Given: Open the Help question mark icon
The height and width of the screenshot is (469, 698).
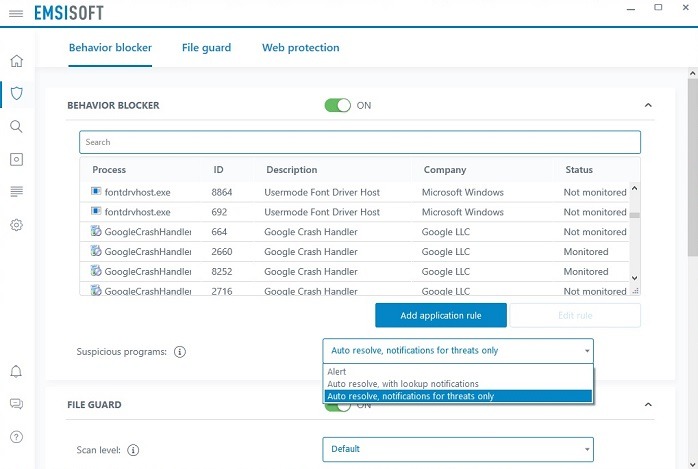Looking at the screenshot, I should (16, 437).
